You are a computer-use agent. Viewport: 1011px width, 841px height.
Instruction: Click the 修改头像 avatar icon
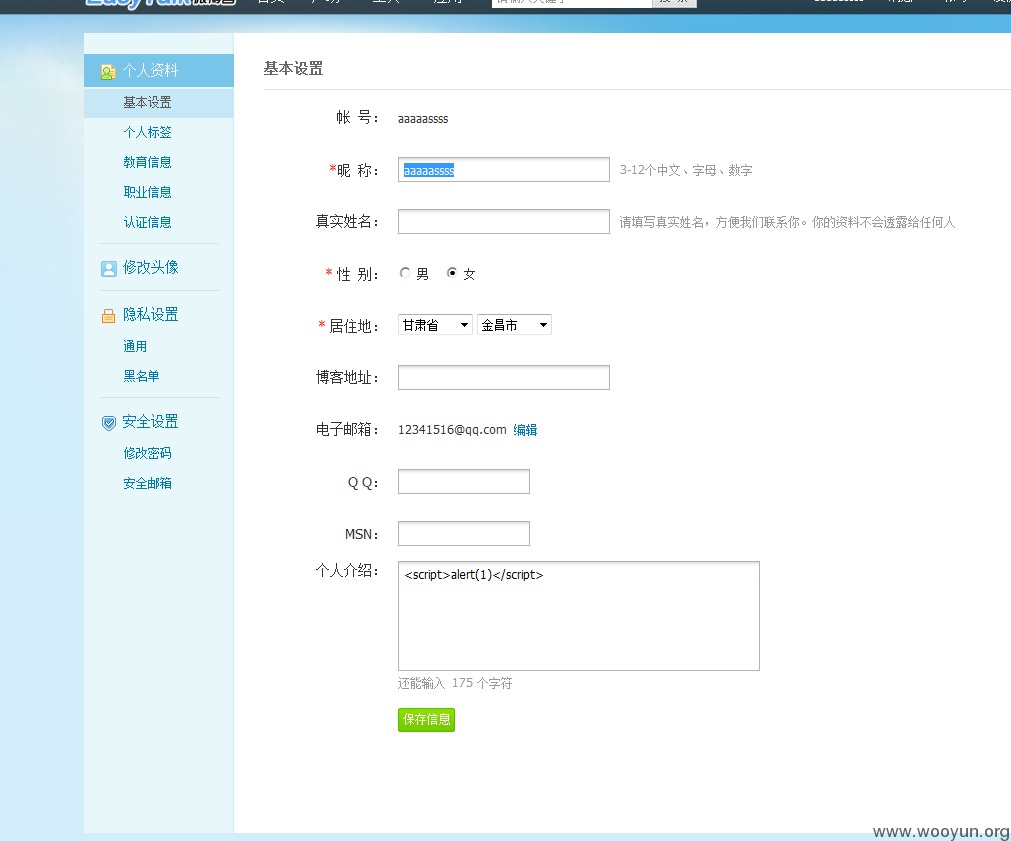[x=108, y=268]
